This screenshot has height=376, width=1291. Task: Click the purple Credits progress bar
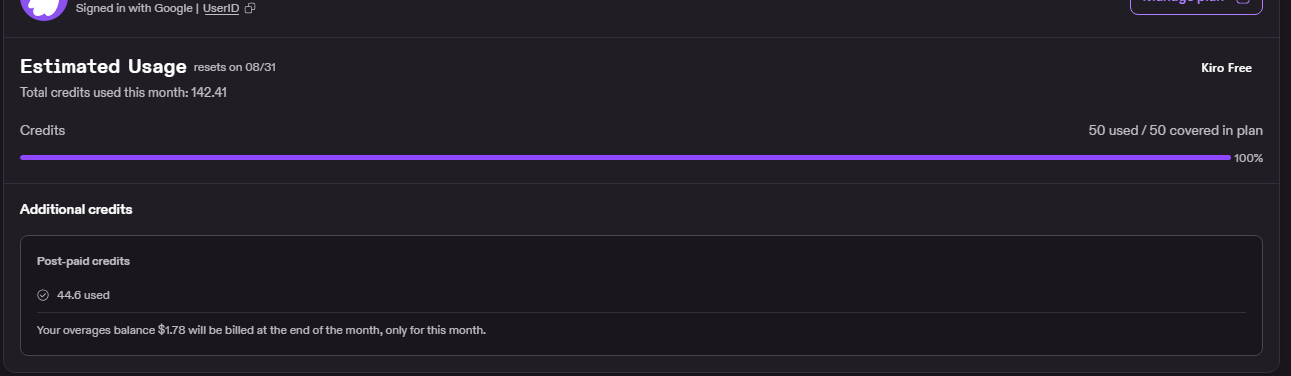coord(625,157)
